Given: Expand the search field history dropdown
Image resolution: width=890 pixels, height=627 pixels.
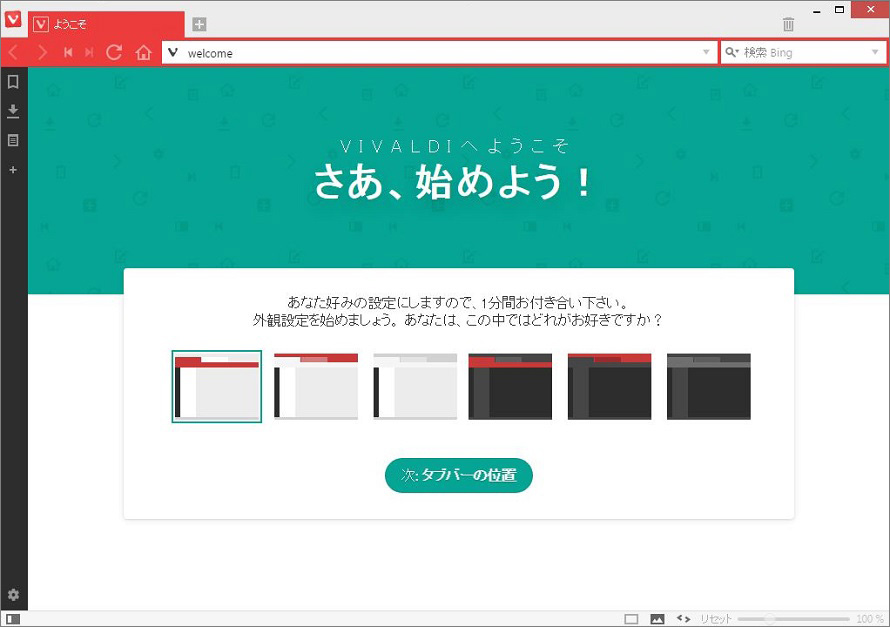Looking at the screenshot, I should [875, 52].
